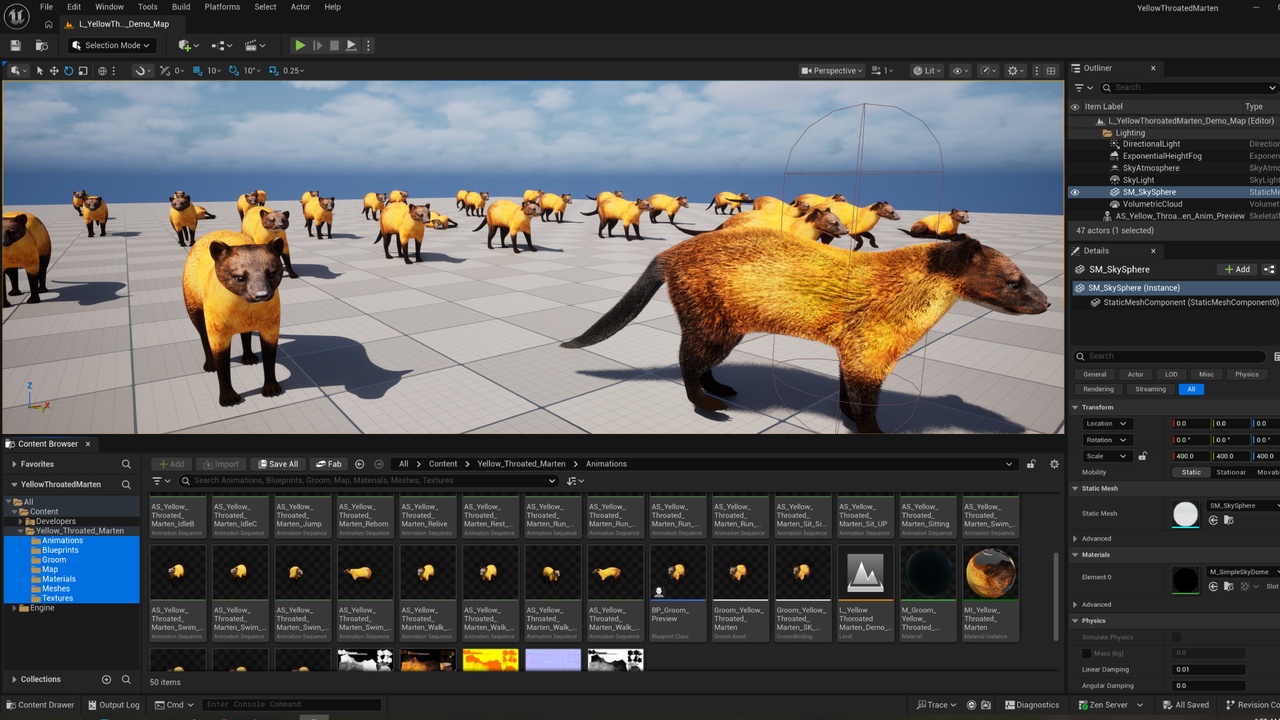
Task: Click the Linear Damping value field
Action: tap(1209, 670)
